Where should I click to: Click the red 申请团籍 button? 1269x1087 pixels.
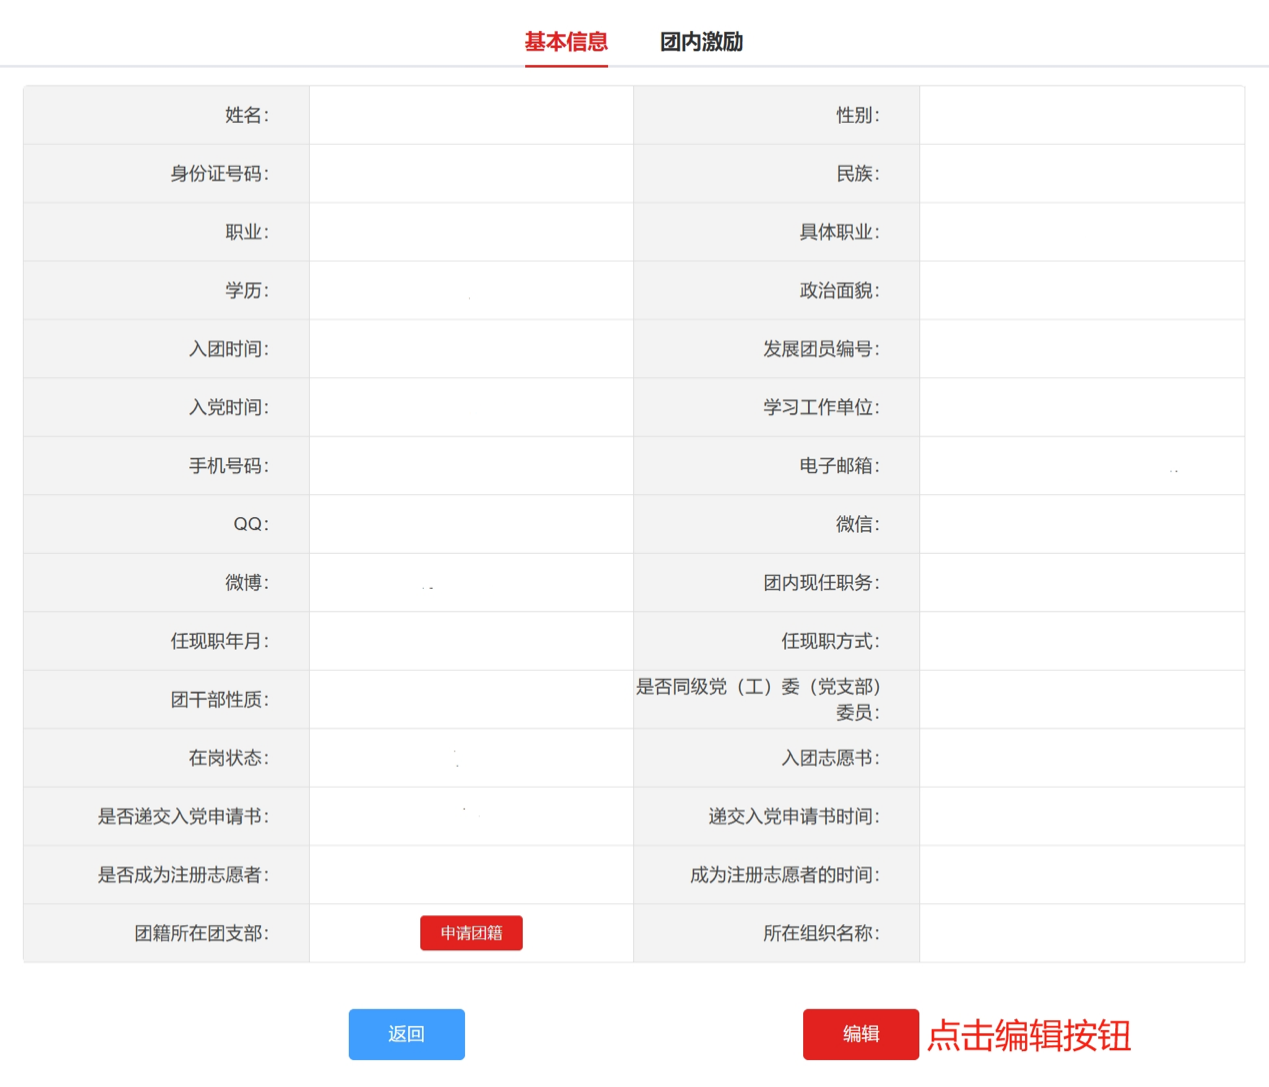tap(471, 933)
